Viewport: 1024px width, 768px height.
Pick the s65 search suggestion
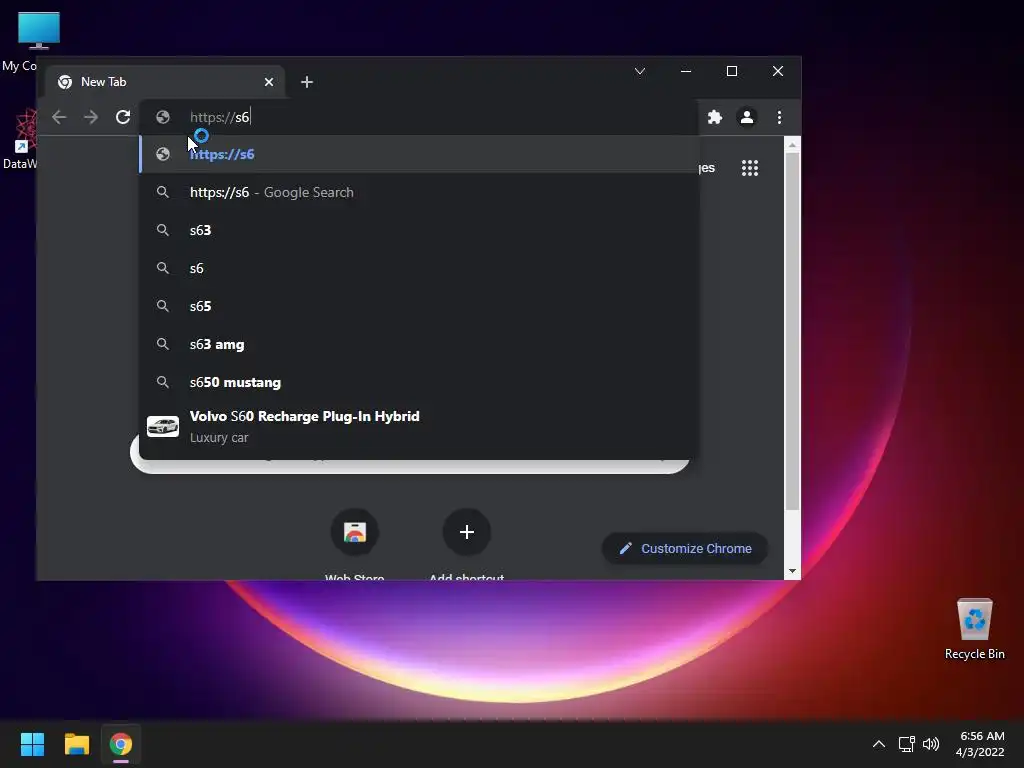(419, 306)
